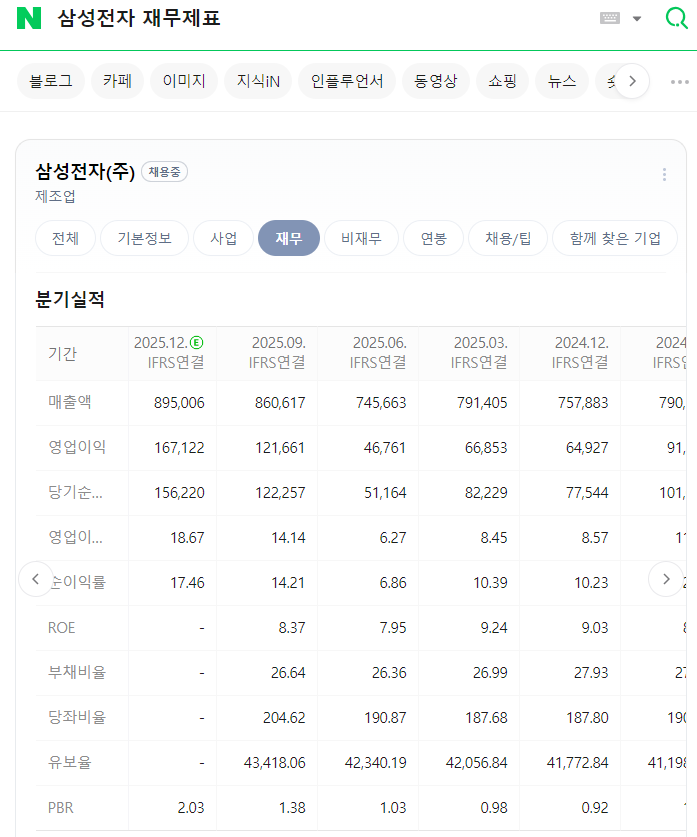Open the 기본정보 tab
Image resolution: width=697 pixels, height=837 pixels.
tap(144, 238)
